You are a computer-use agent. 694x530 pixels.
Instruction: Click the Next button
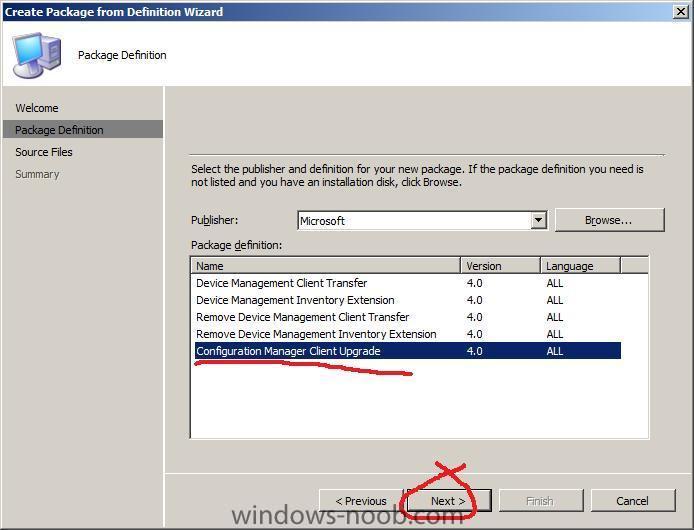448,501
